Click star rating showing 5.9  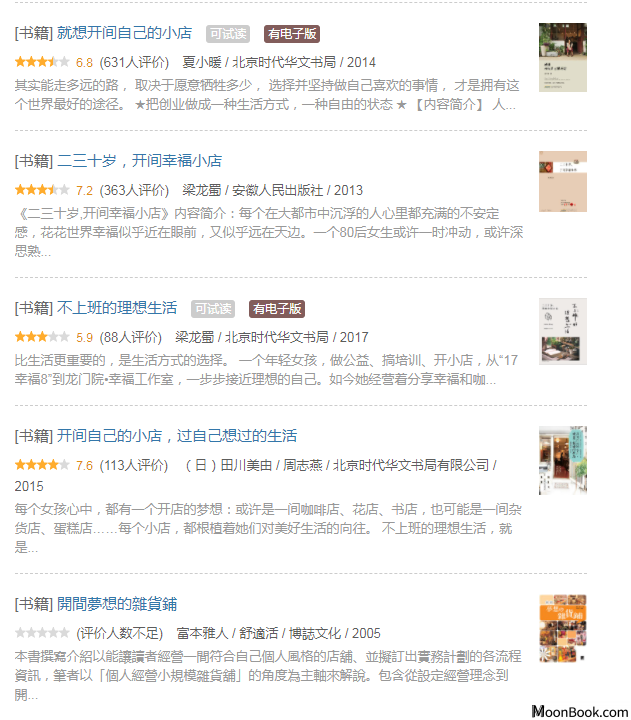tap(42, 337)
